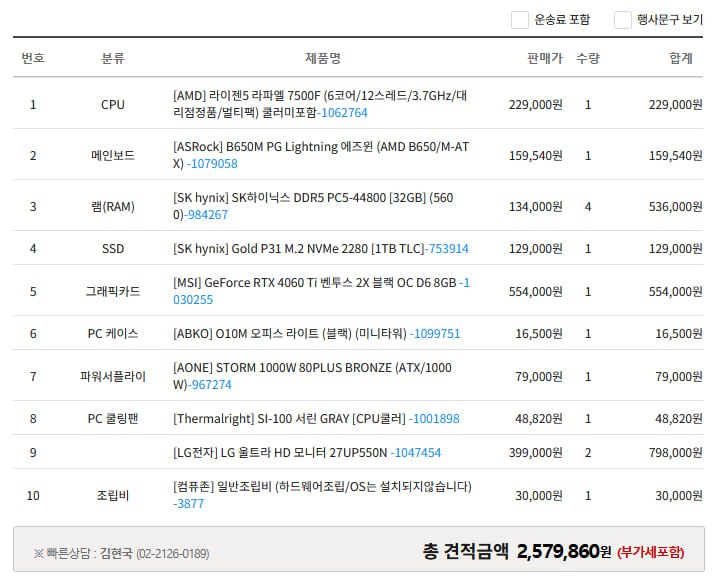Select the CPU category cell
The height and width of the screenshot is (587, 721).
pyautogui.click(x=113, y=105)
